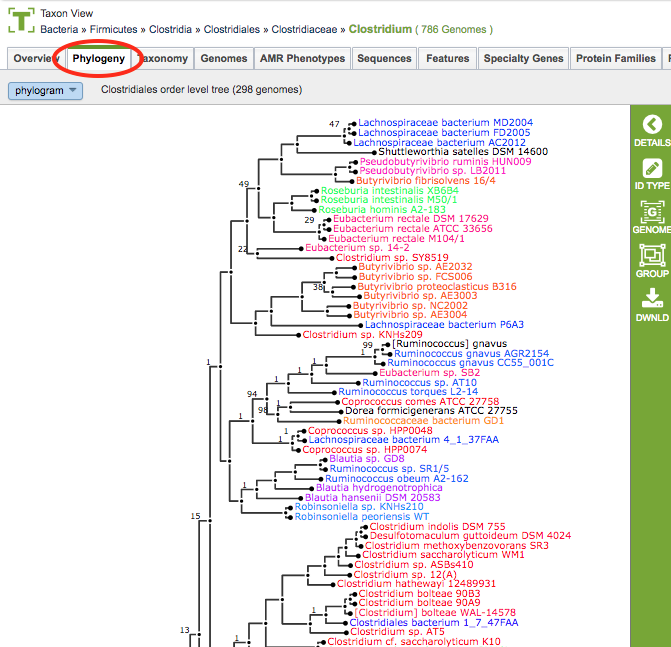Select Pseudobutyrivibrio ruminis HUN009
671x647 pixels.
[445, 162]
